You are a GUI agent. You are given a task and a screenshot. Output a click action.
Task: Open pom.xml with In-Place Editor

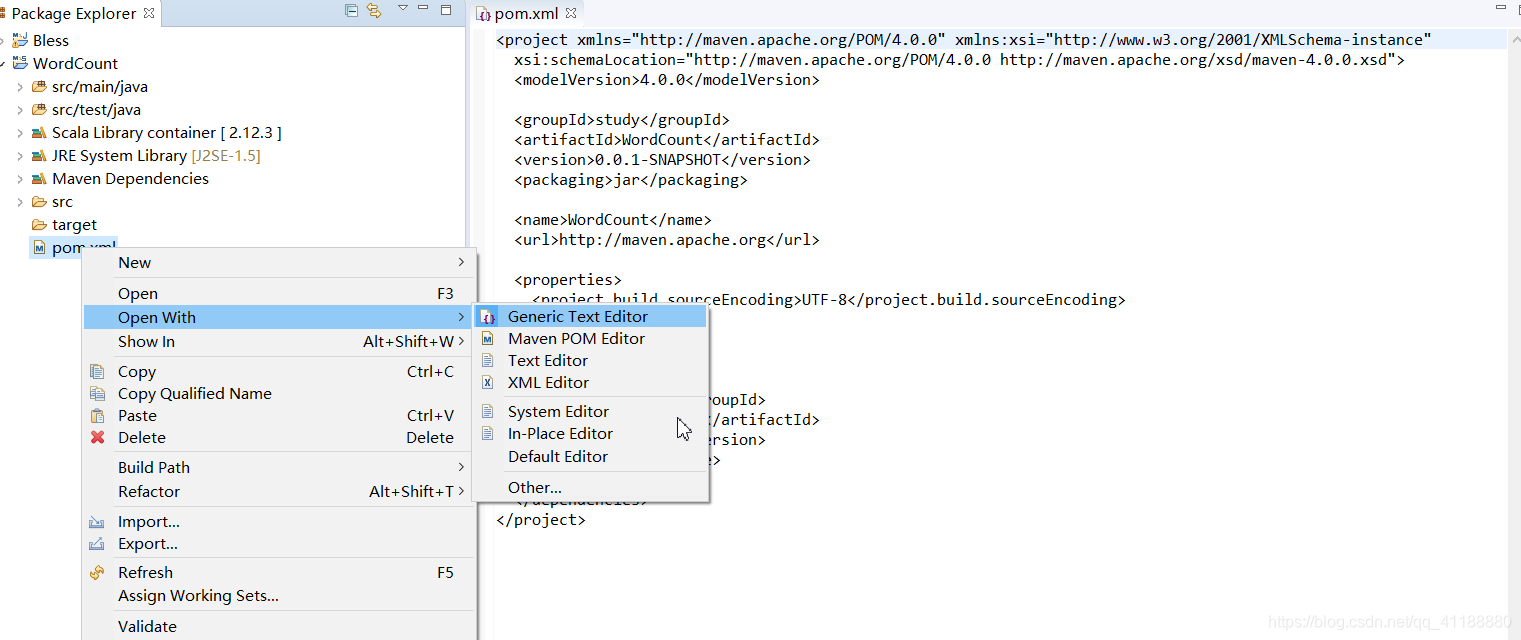(590, 433)
